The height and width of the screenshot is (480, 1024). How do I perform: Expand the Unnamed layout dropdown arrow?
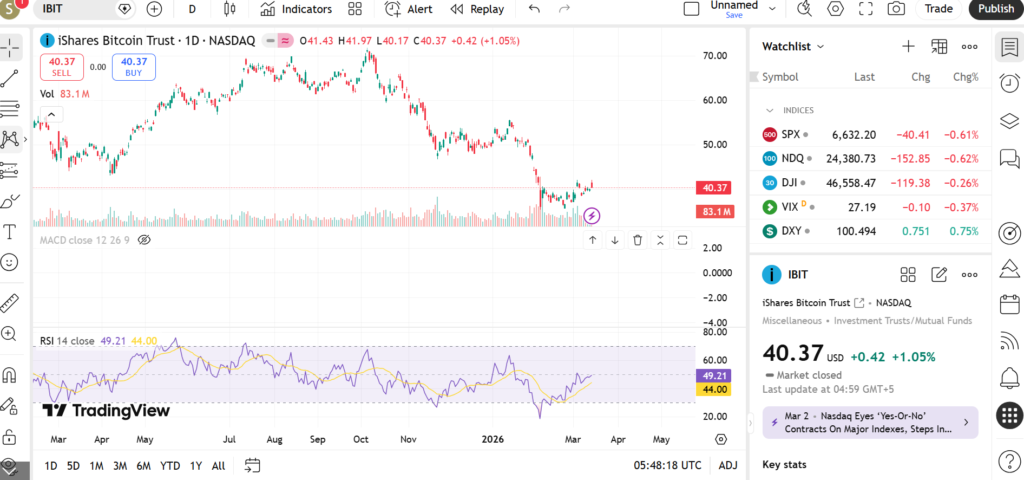pyautogui.click(x=770, y=6)
